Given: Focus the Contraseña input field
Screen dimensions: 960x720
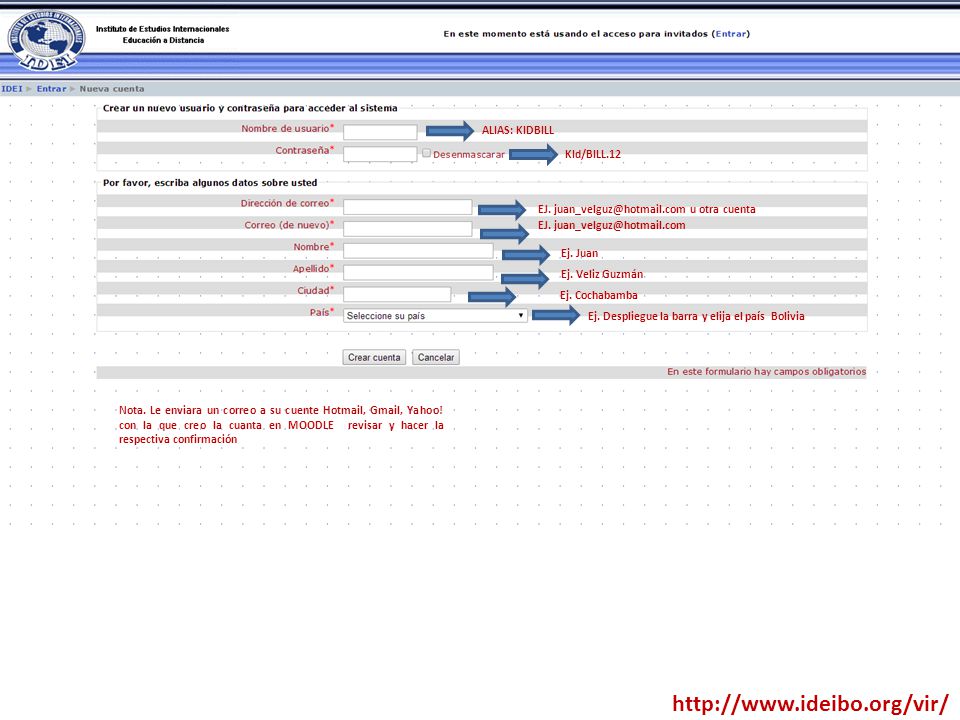Looking at the screenshot, I should [380, 154].
